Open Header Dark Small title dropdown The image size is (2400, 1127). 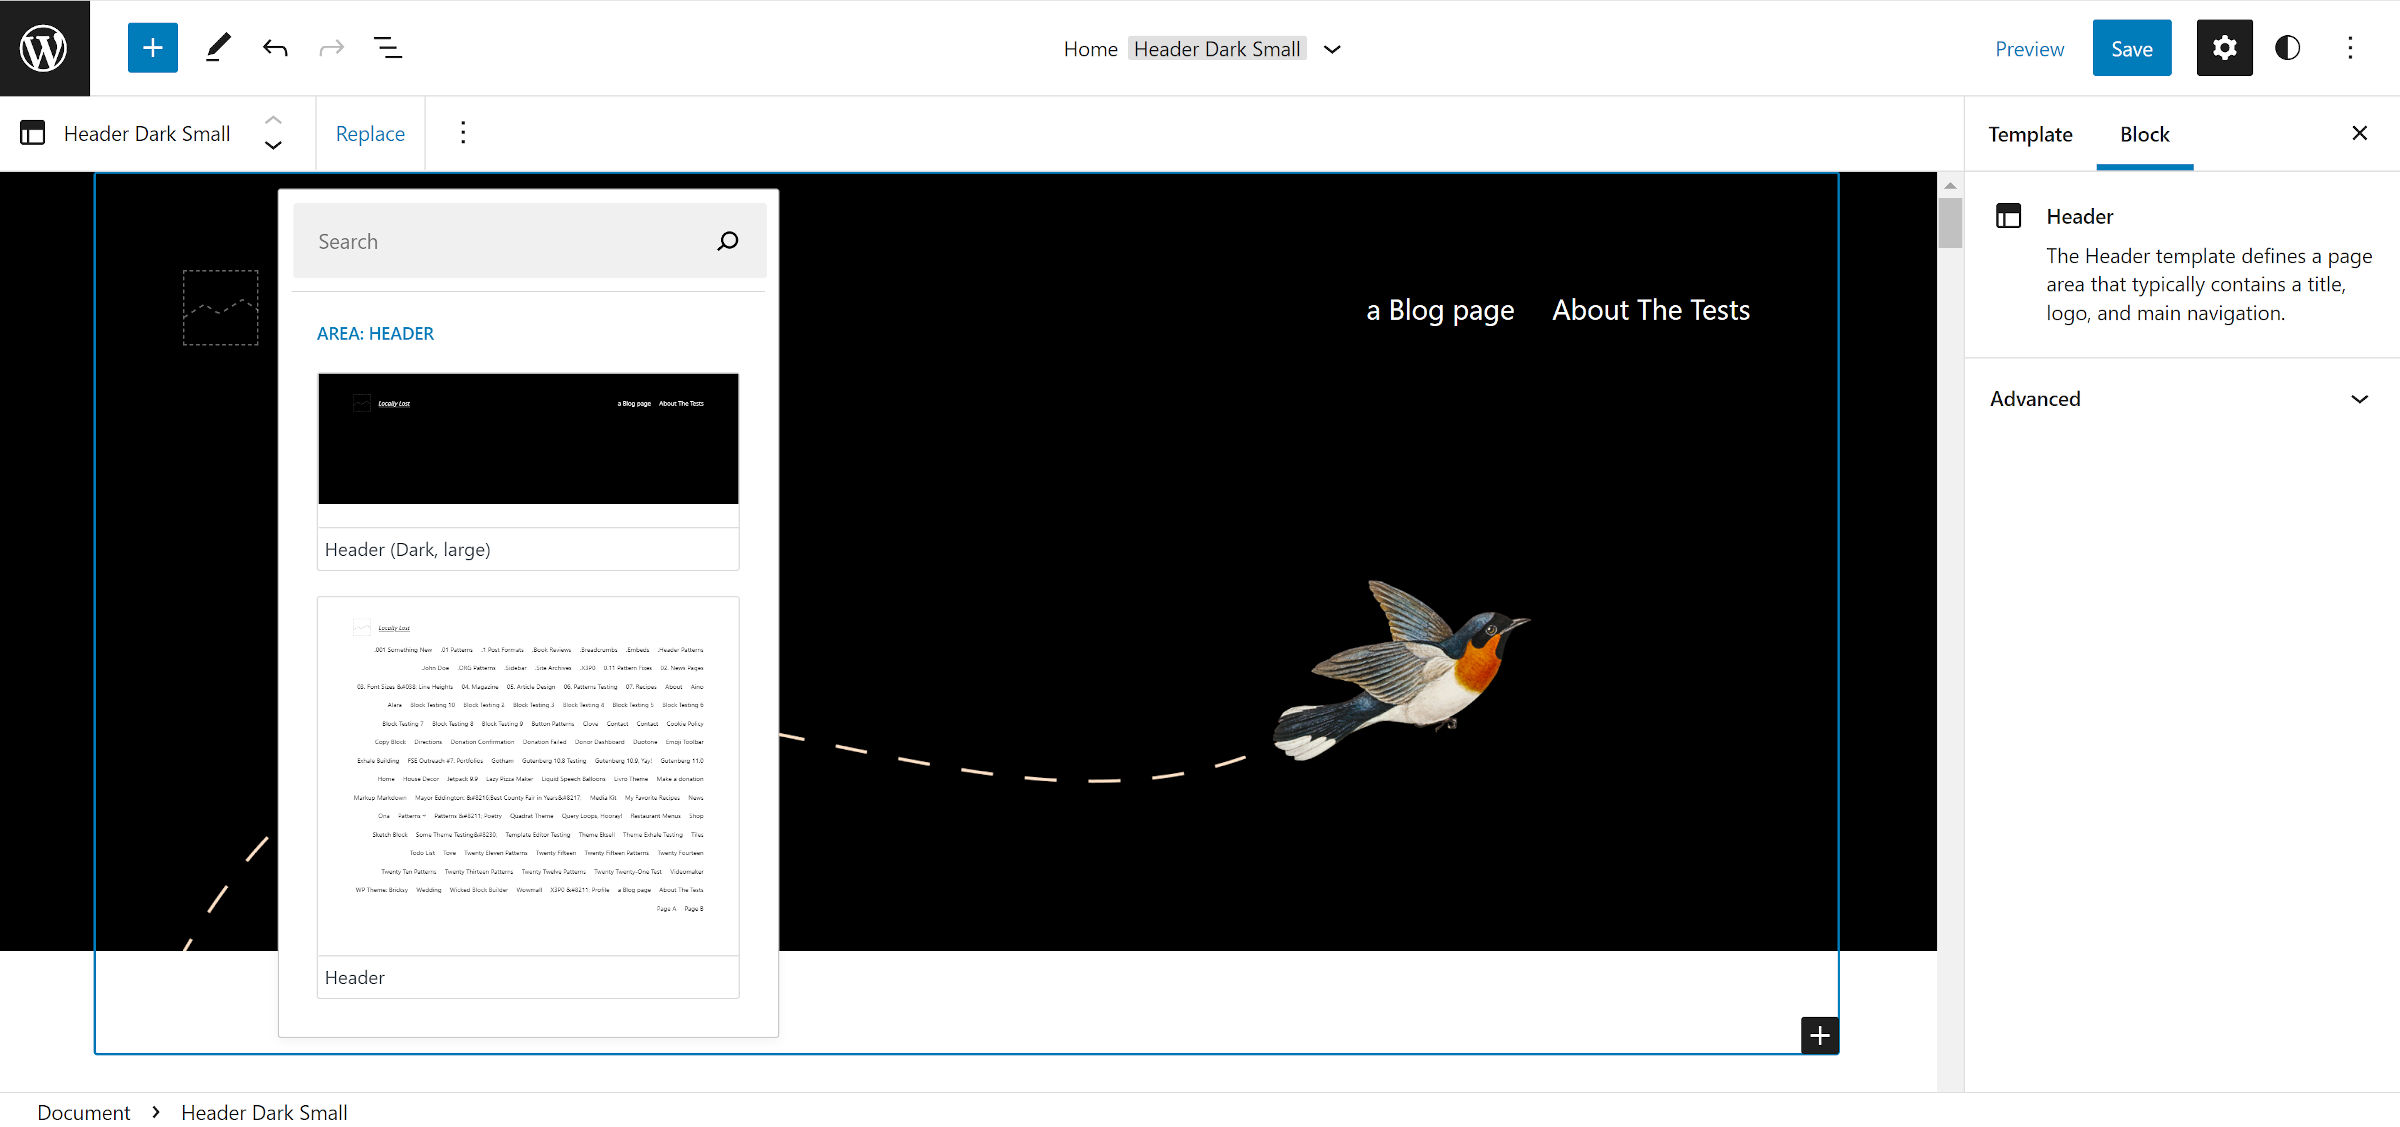point(1332,49)
